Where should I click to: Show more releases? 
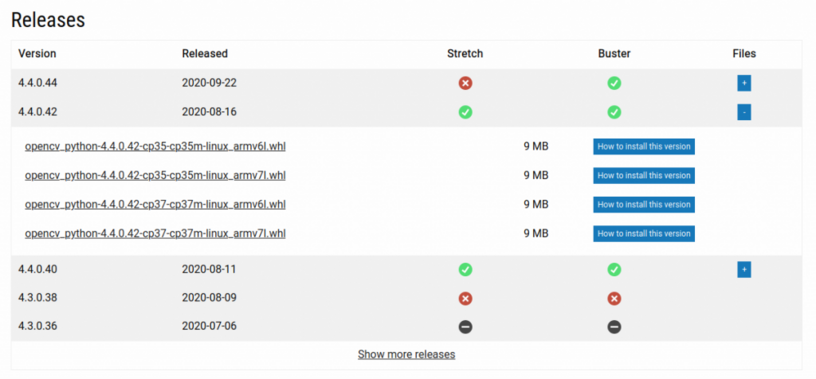pyautogui.click(x=406, y=355)
